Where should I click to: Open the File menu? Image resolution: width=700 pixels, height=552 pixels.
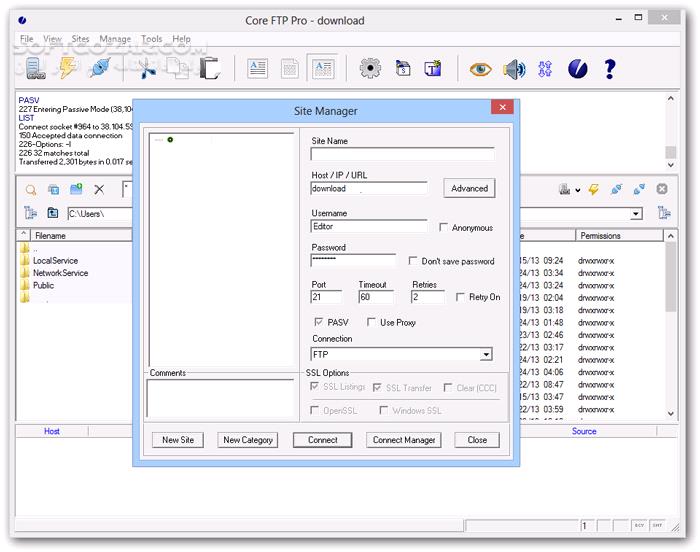click(27, 39)
